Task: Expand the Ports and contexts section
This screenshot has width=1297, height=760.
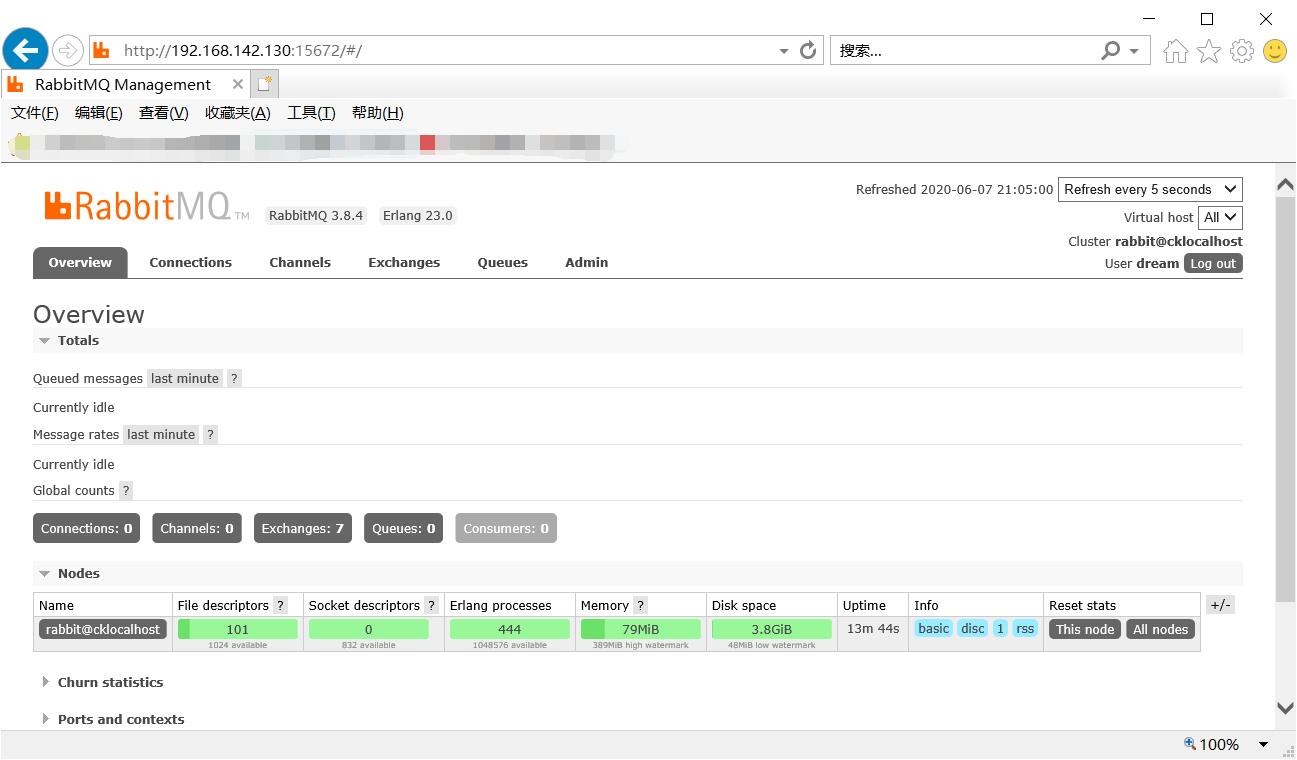Action: pos(113,719)
